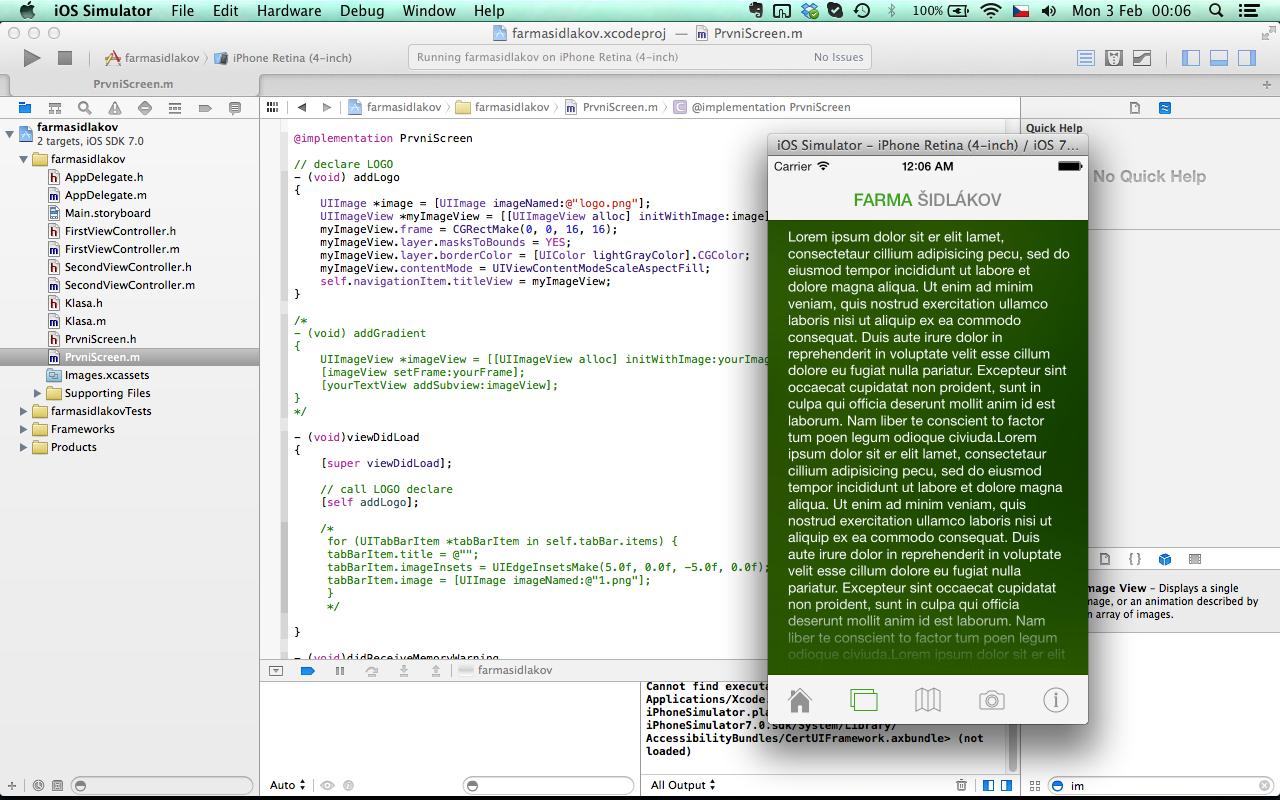Show the Code snippet library braces icon
This screenshot has width=1280, height=800.
(1135, 559)
